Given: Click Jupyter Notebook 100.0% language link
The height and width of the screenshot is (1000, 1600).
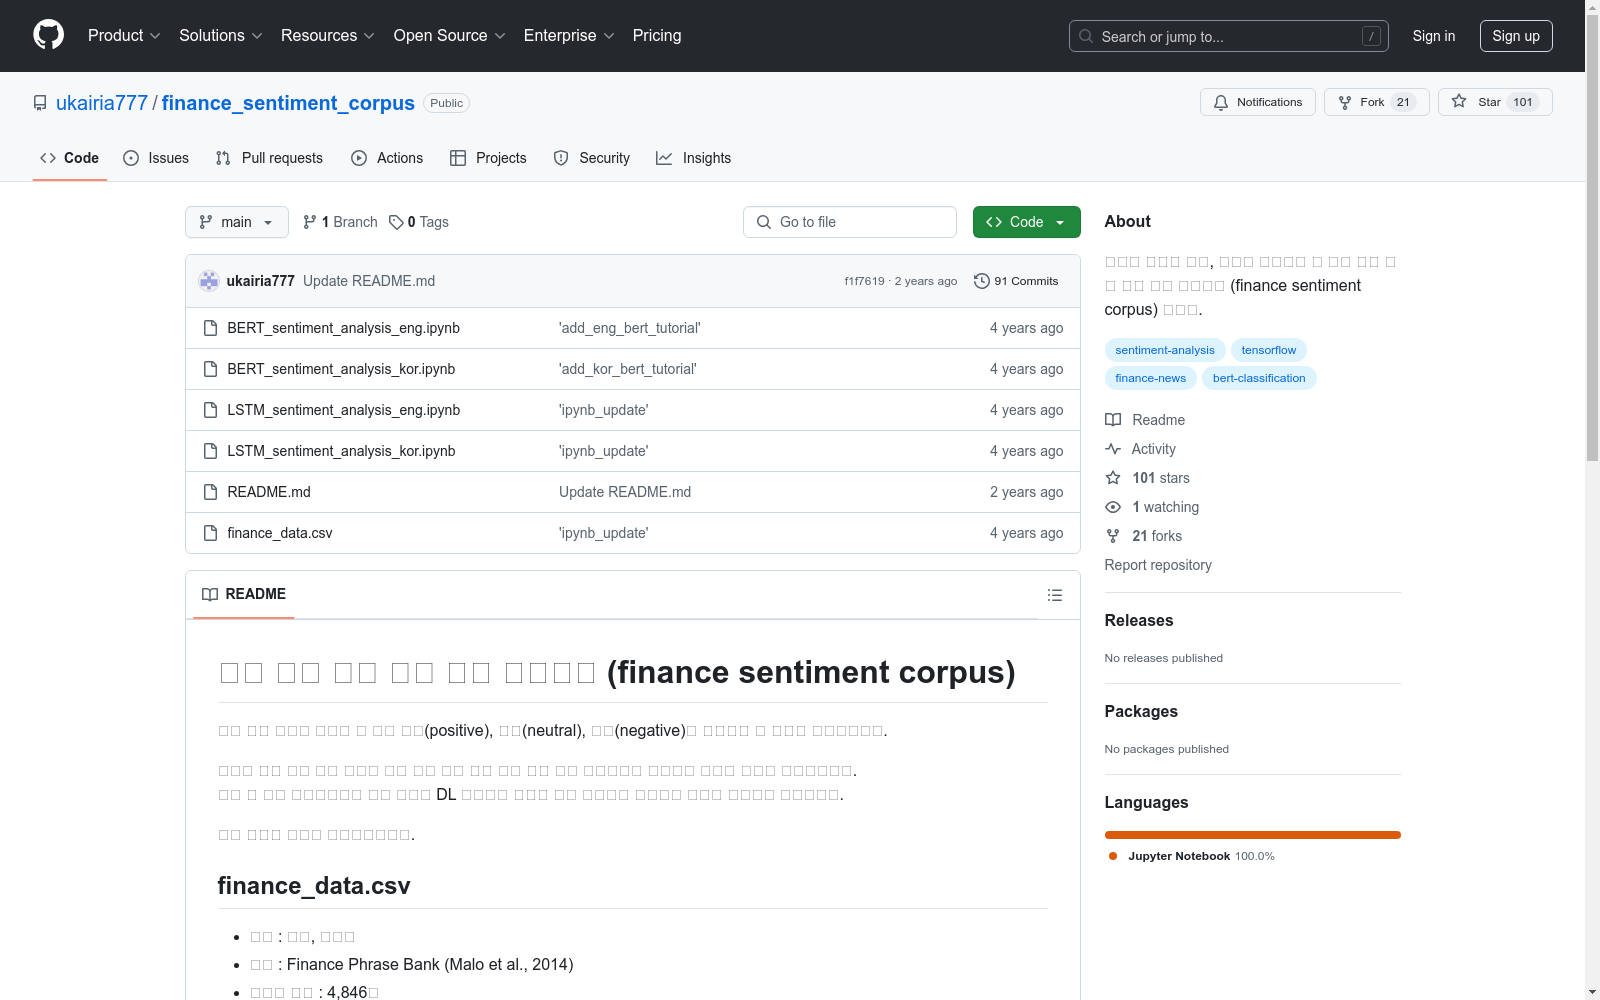Looking at the screenshot, I should [1192, 856].
